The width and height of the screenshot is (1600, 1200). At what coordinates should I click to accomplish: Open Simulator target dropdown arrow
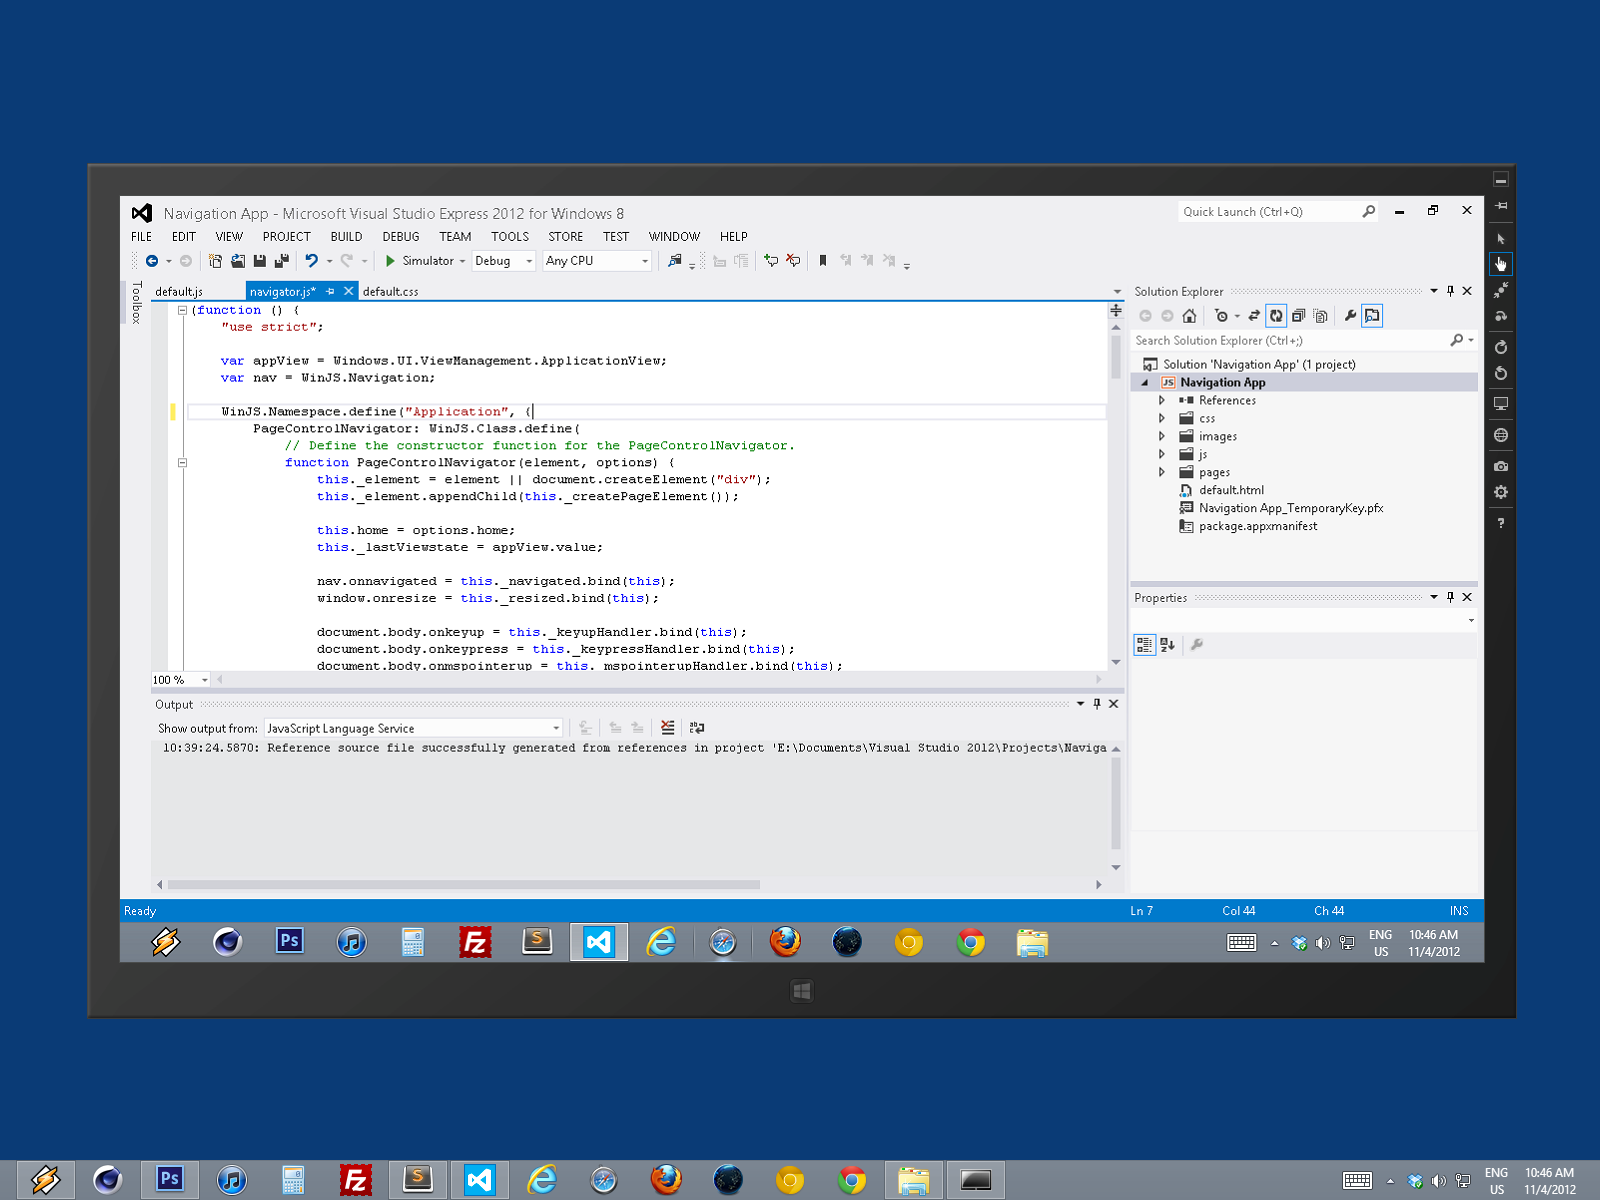(x=462, y=261)
